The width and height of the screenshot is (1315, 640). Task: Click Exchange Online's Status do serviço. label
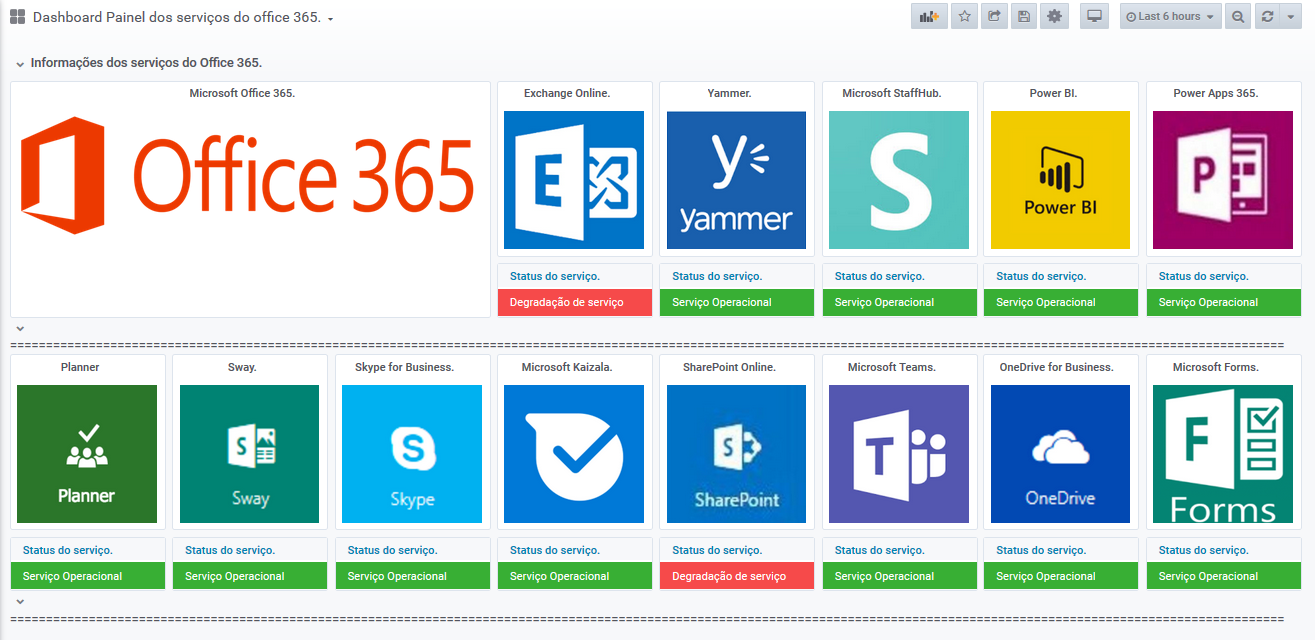coord(555,276)
